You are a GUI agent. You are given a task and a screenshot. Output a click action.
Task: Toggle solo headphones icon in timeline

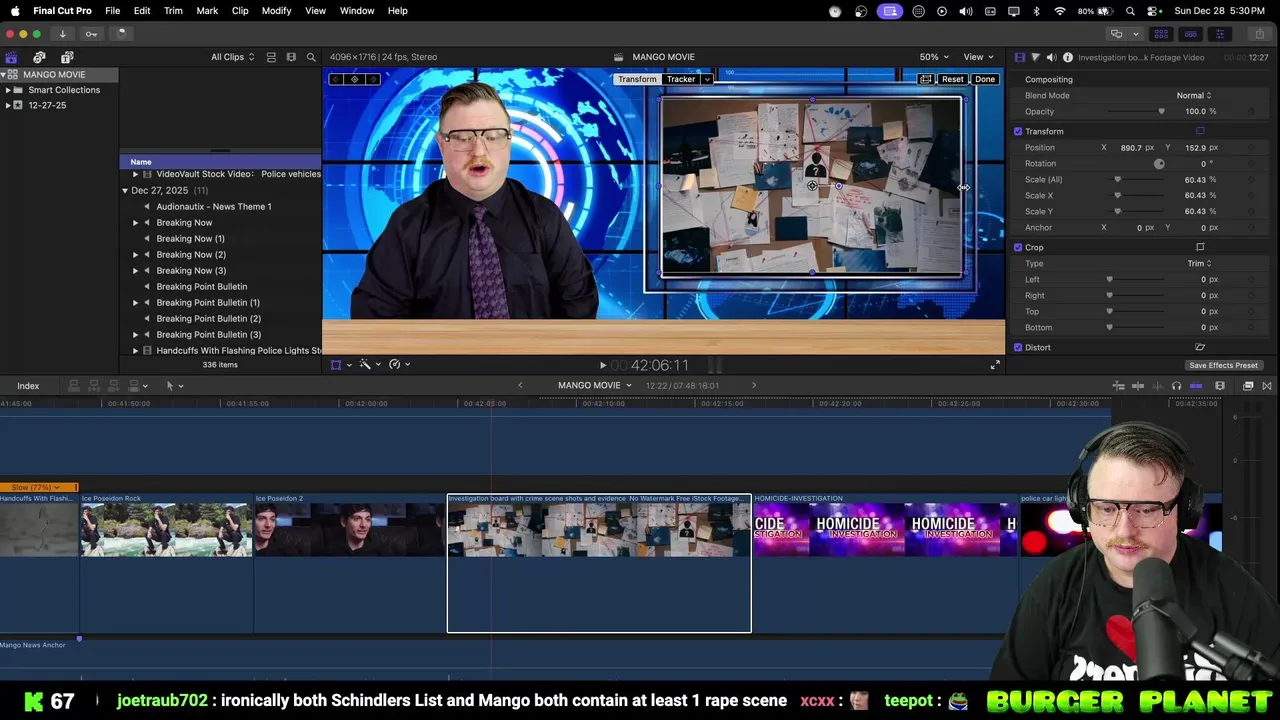[x=1176, y=385]
